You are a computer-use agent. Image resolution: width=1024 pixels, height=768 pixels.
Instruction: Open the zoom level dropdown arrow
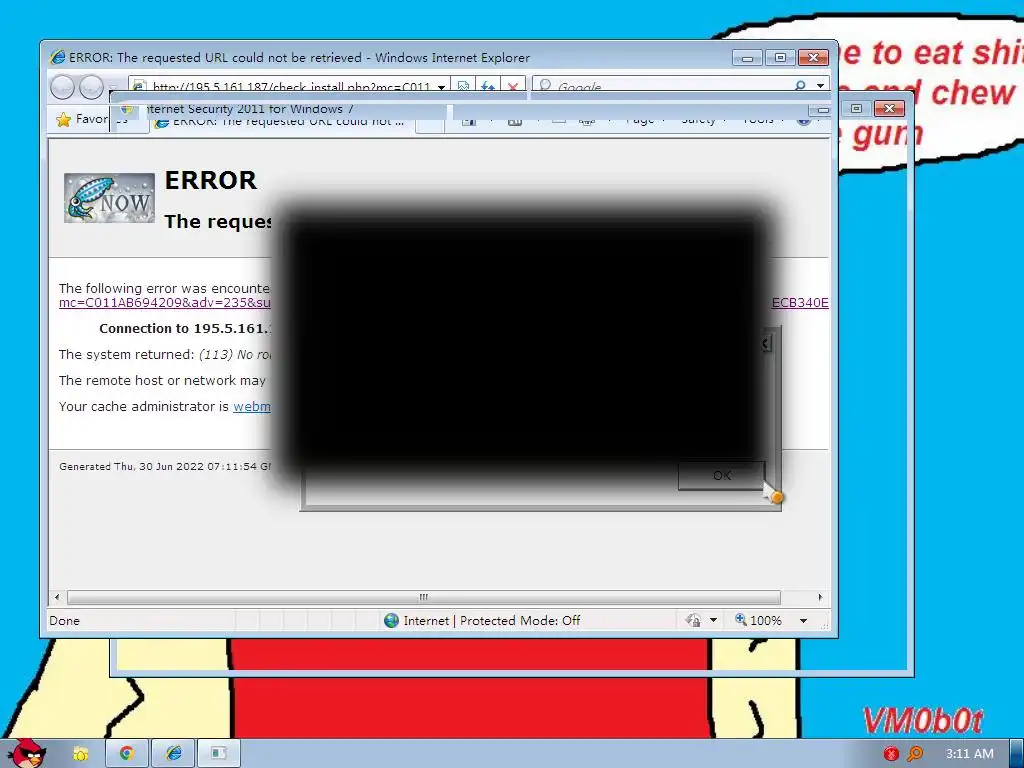point(803,620)
